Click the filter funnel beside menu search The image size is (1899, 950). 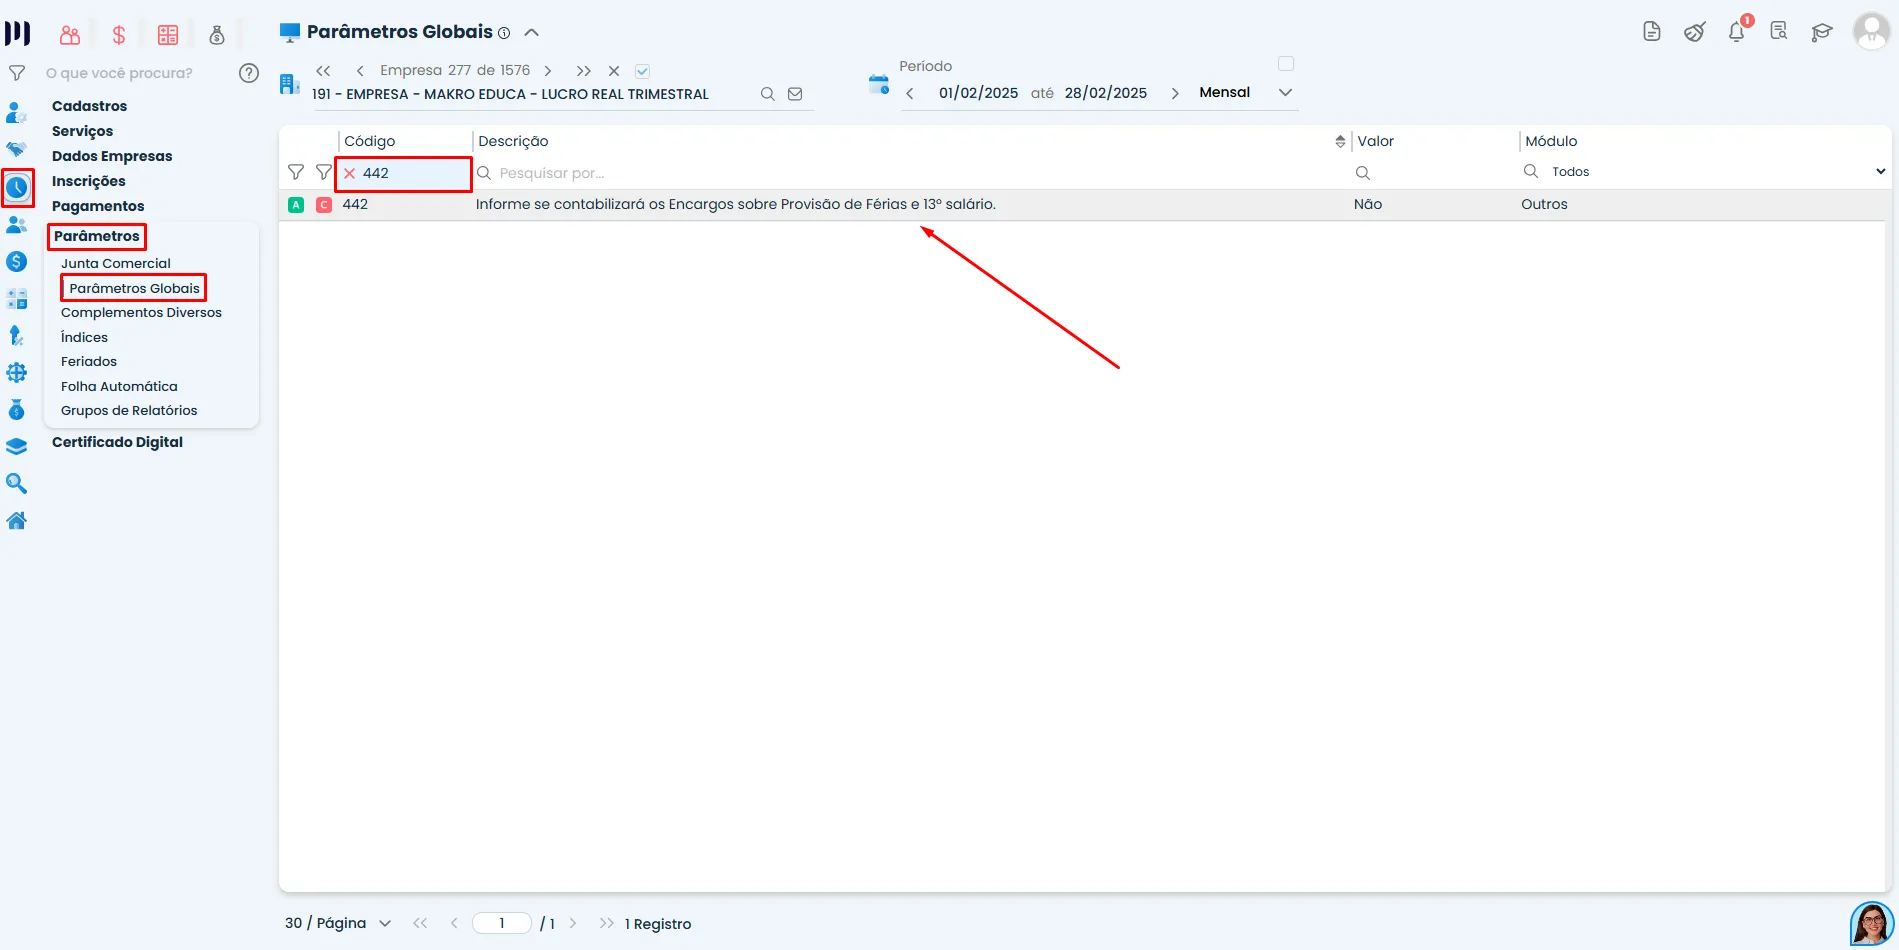17,73
